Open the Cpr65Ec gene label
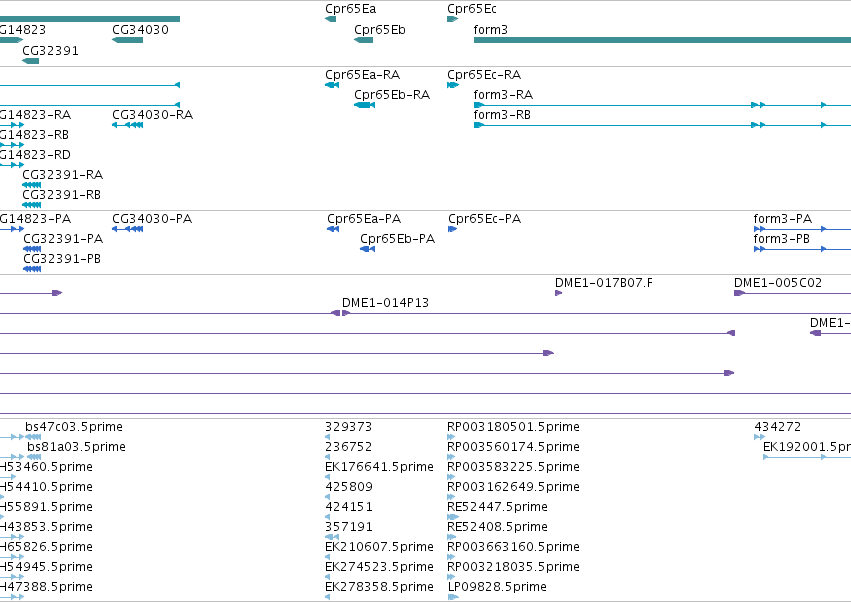The width and height of the screenshot is (851, 602). point(472,9)
